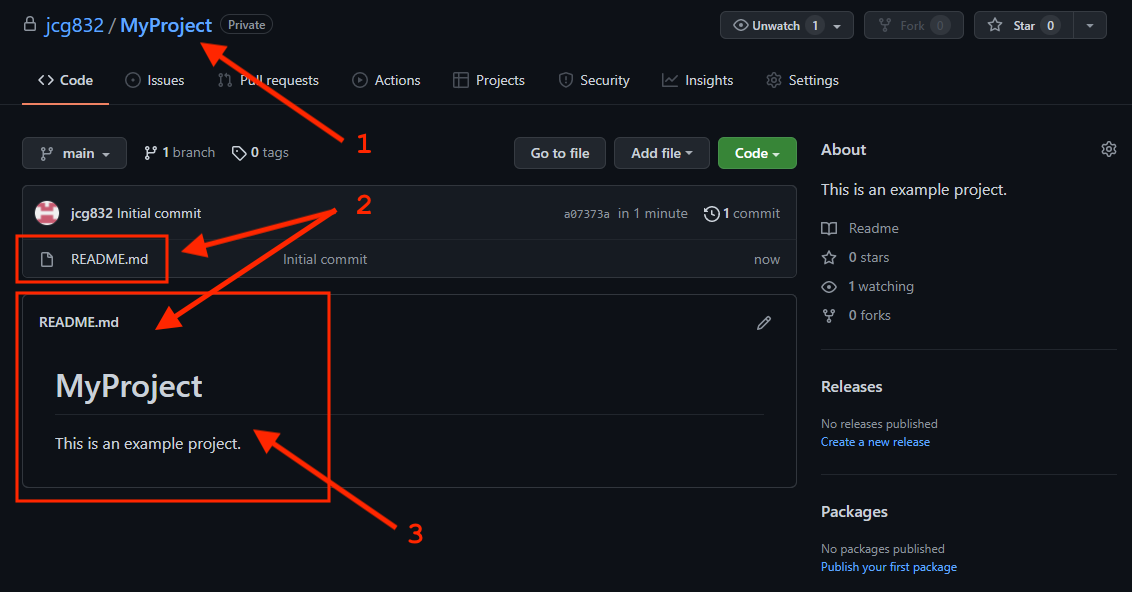Open the README.md file in the list

109,259
